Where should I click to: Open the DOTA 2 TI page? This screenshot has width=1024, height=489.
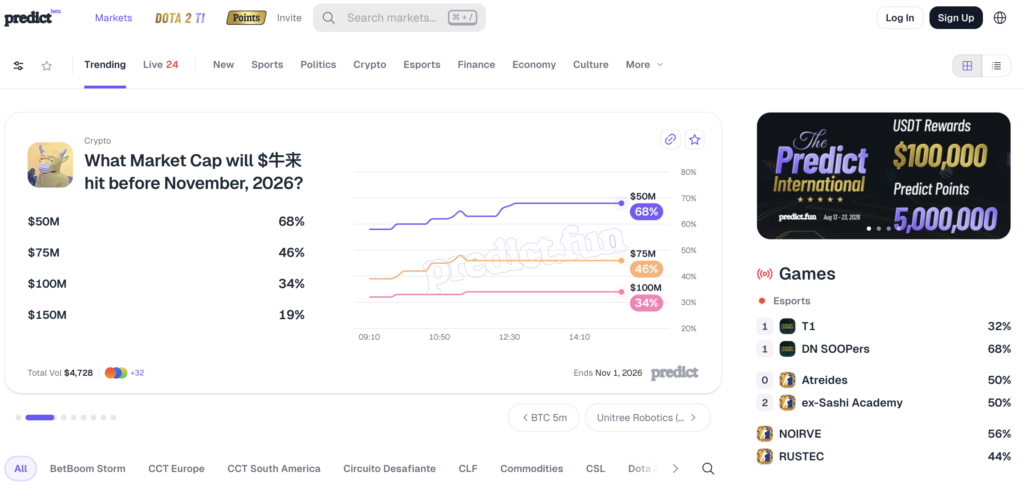pos(180,18)
